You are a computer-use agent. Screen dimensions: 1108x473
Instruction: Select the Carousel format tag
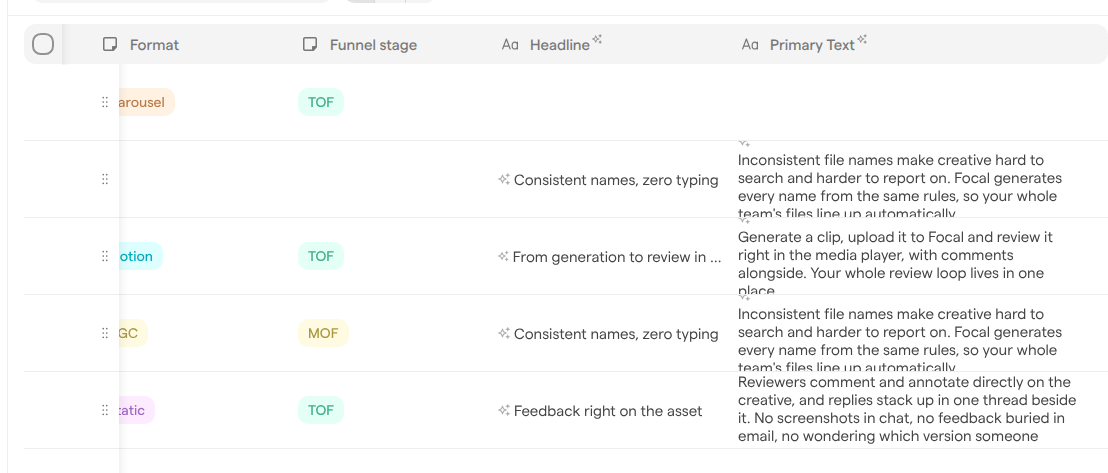[x=146, y=103]
